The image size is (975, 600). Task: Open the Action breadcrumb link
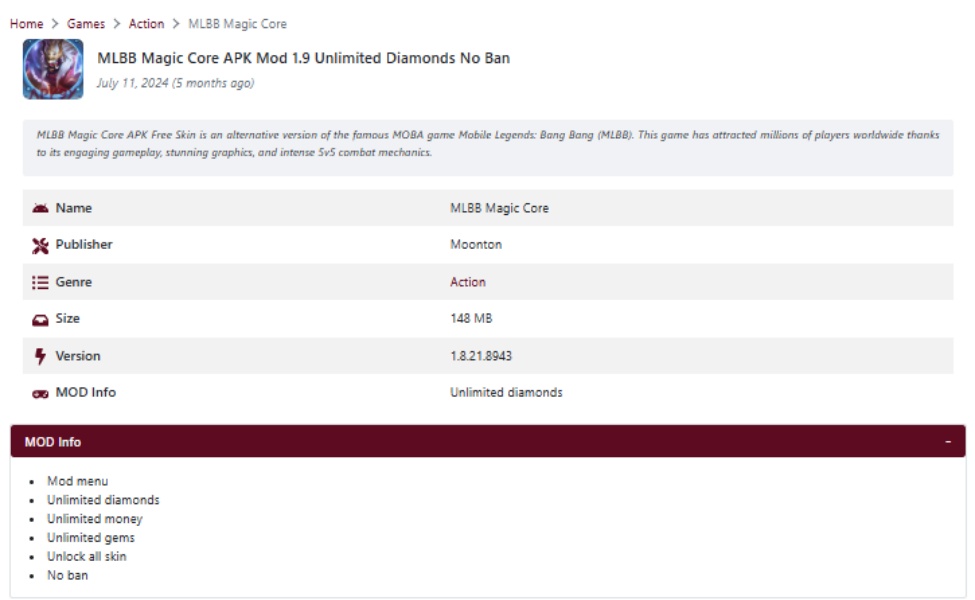pyautogui.click(x=146, y=24)
